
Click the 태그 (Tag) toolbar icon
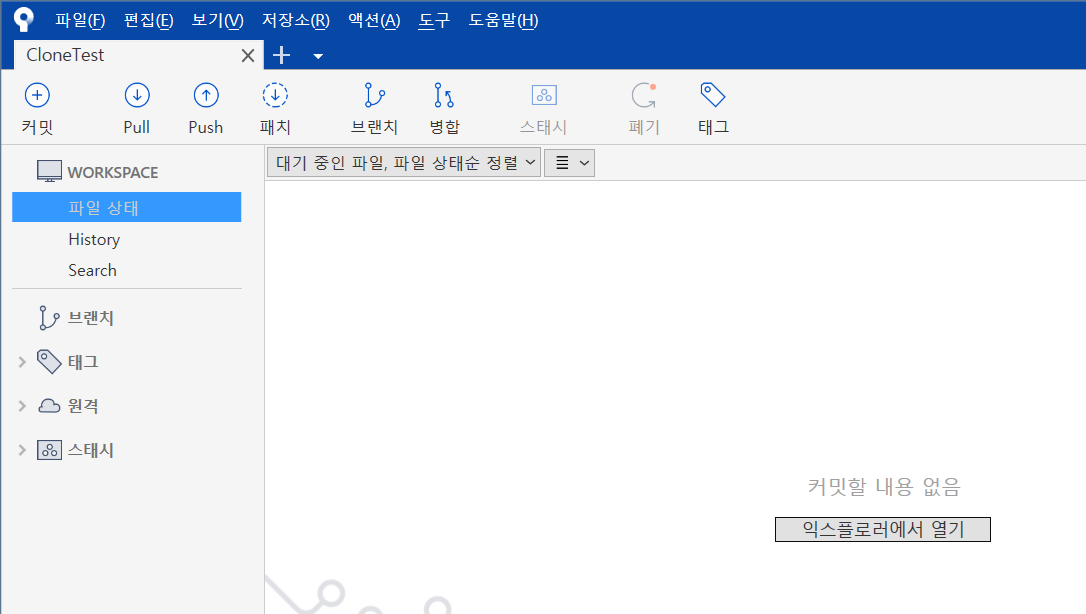coord(713,95)
